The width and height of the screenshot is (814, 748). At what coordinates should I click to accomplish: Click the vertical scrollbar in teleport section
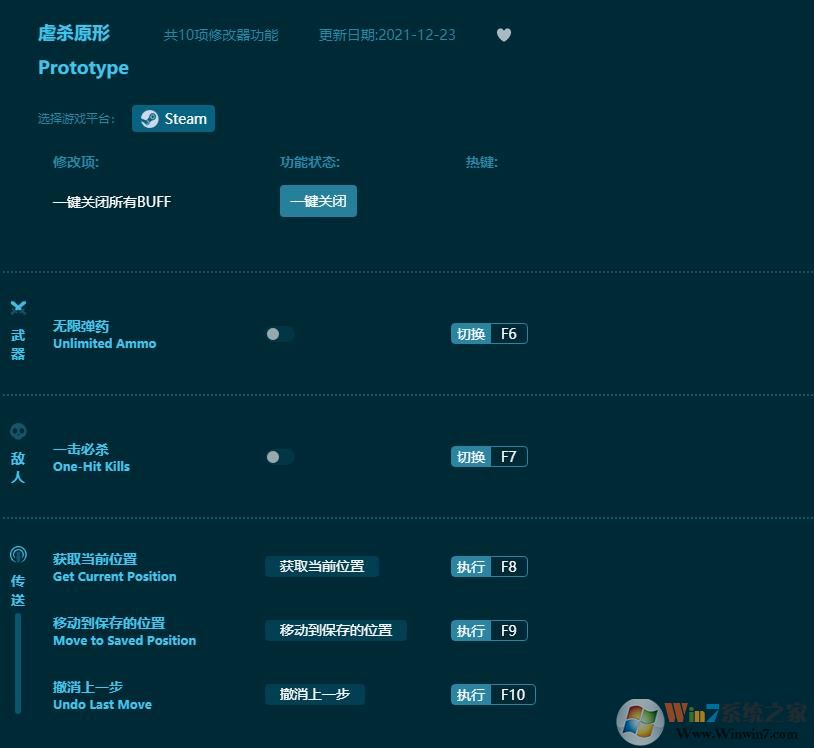point(18,663)
